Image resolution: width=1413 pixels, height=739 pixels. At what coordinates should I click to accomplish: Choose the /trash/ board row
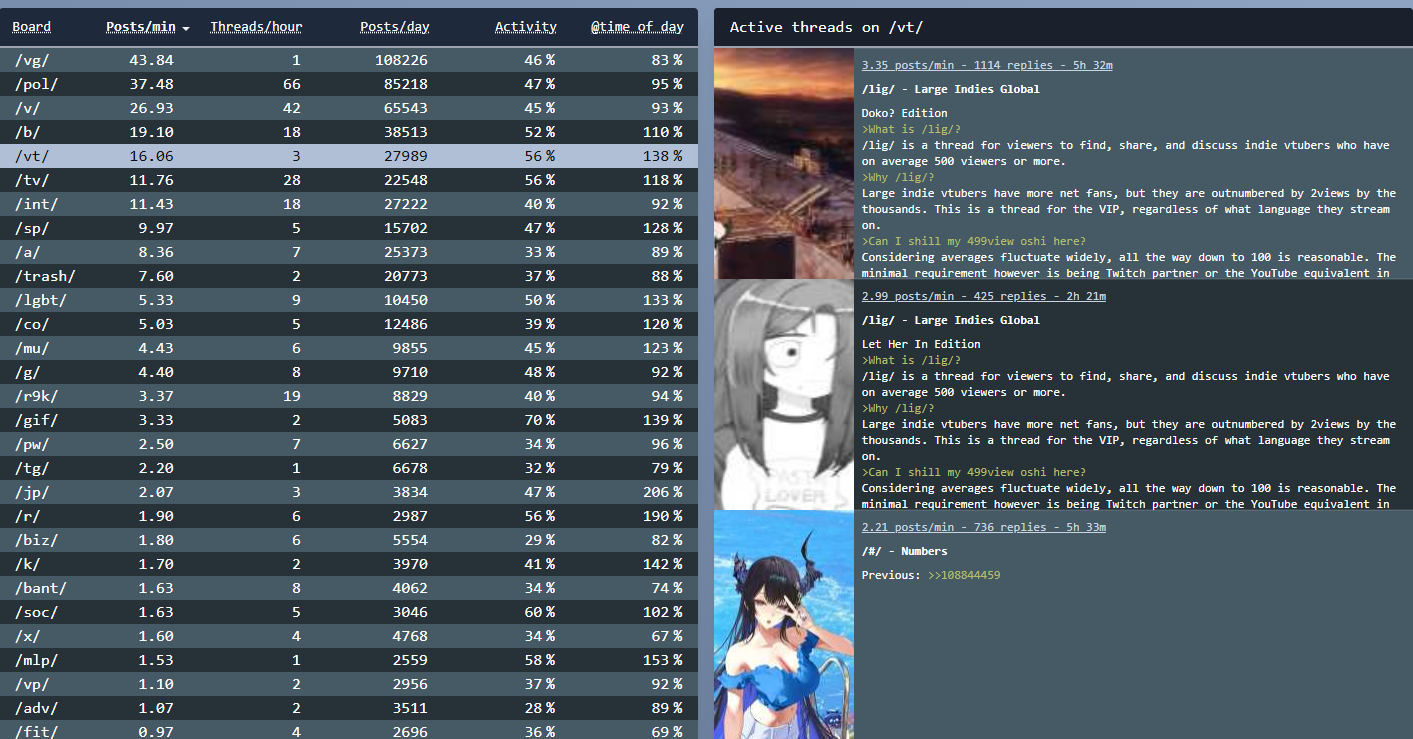(349, 276)
